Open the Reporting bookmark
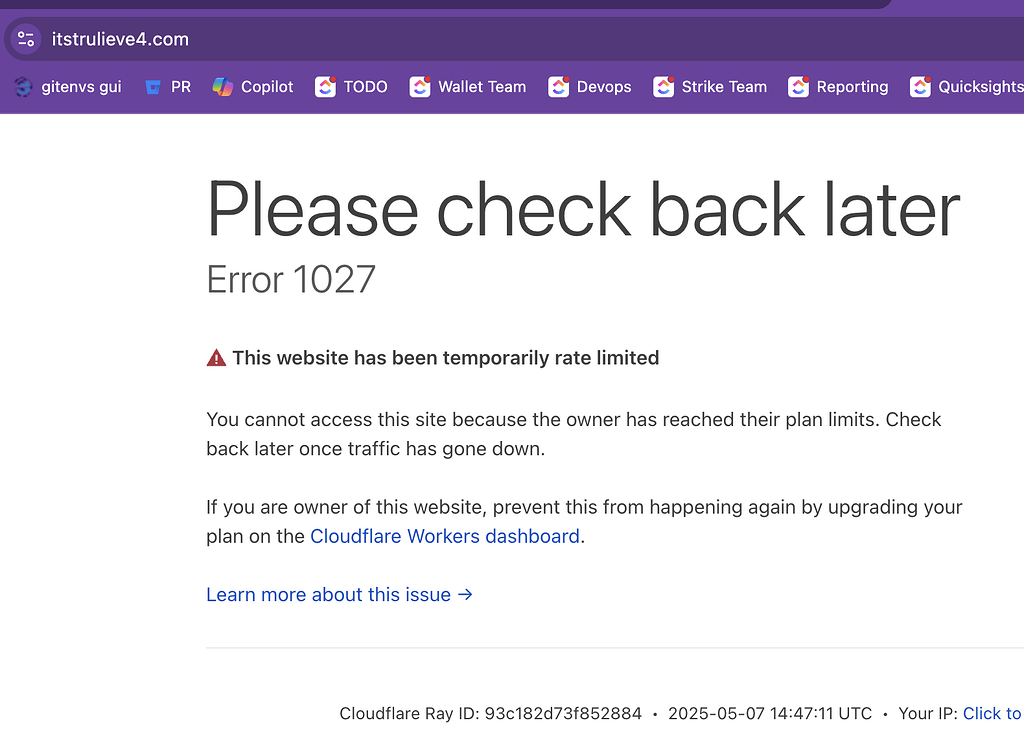The width and height of the screenshot is (1024, 750). [x=839, y=87]
